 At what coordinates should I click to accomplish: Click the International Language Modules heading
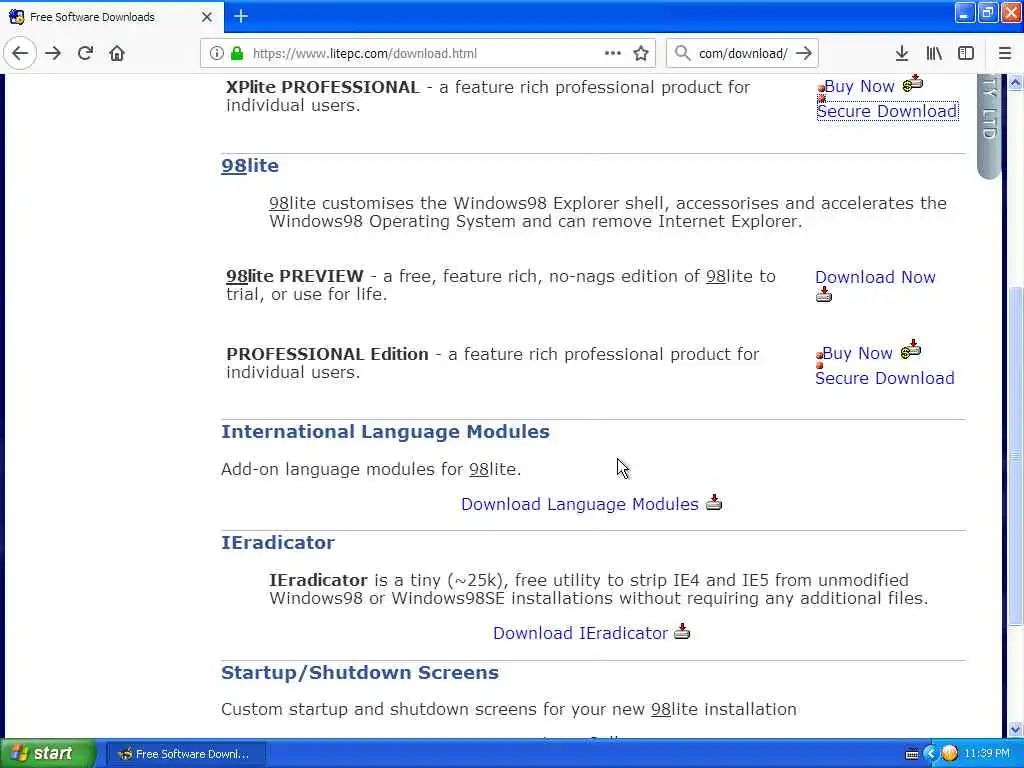pyautogui.click(x=385, y=432)
